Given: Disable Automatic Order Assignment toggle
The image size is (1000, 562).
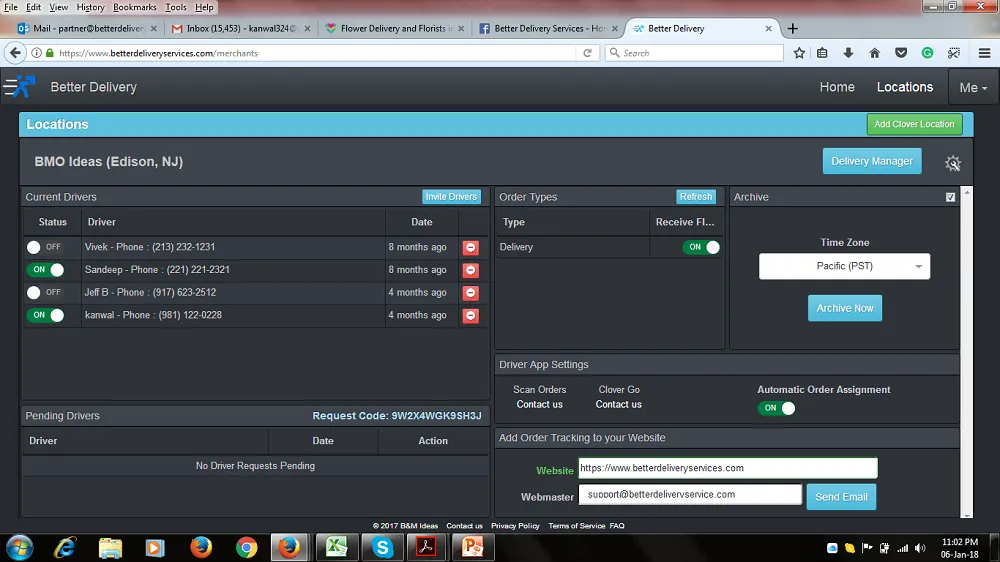Looking at the screenshot, I should [777, 408].
